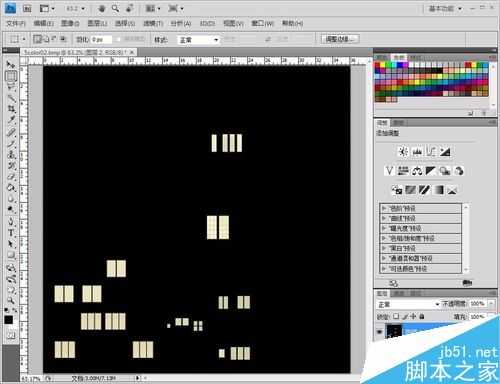Viewport: 500px width, 384px height.
Task: Add an Exposure adjustment
Action: (x=445, y=152)
